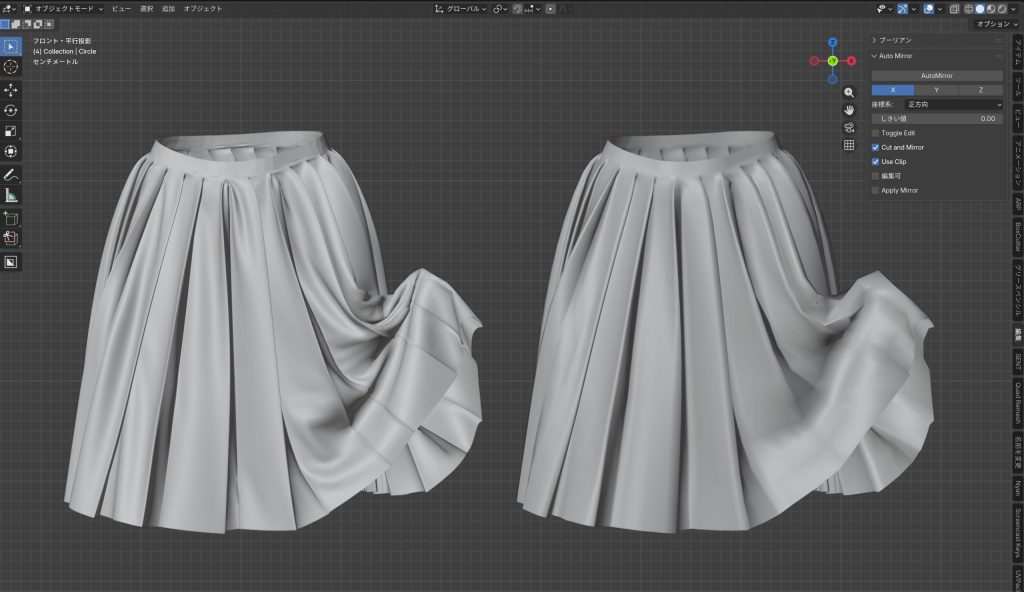This screenshot has height=592, width=1024.
Task: Uncheck the Cut and Mirror option
Action: (x=876, y=147)
